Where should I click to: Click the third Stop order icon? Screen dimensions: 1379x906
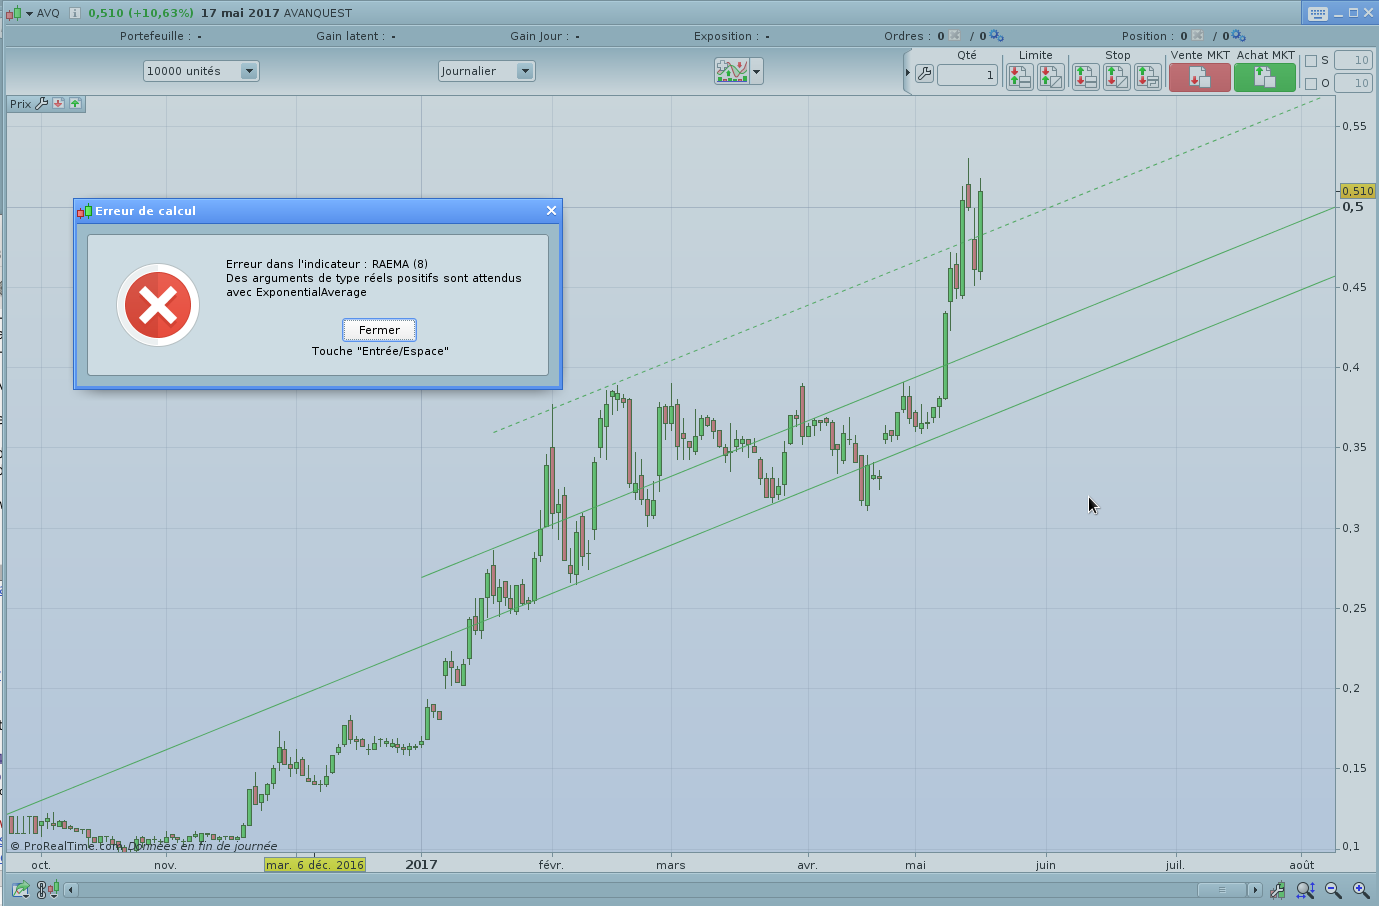1148,76
